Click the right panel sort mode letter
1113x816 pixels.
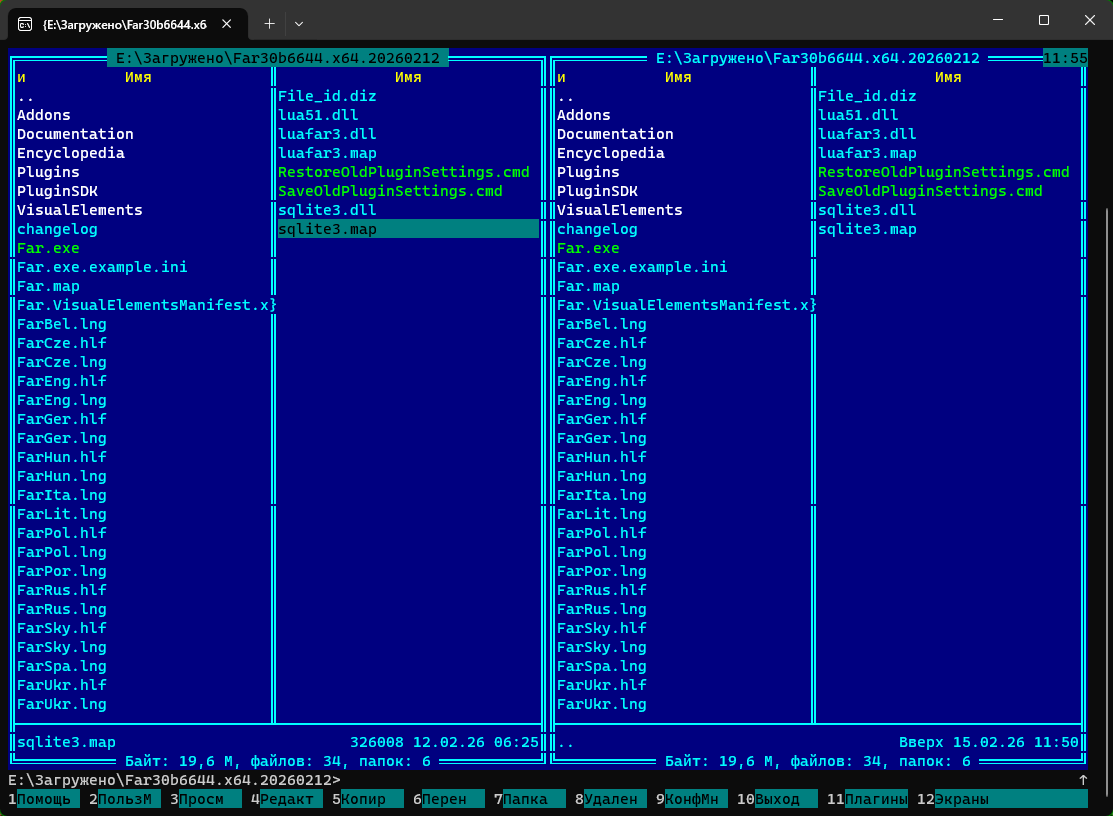coord(561,77)
